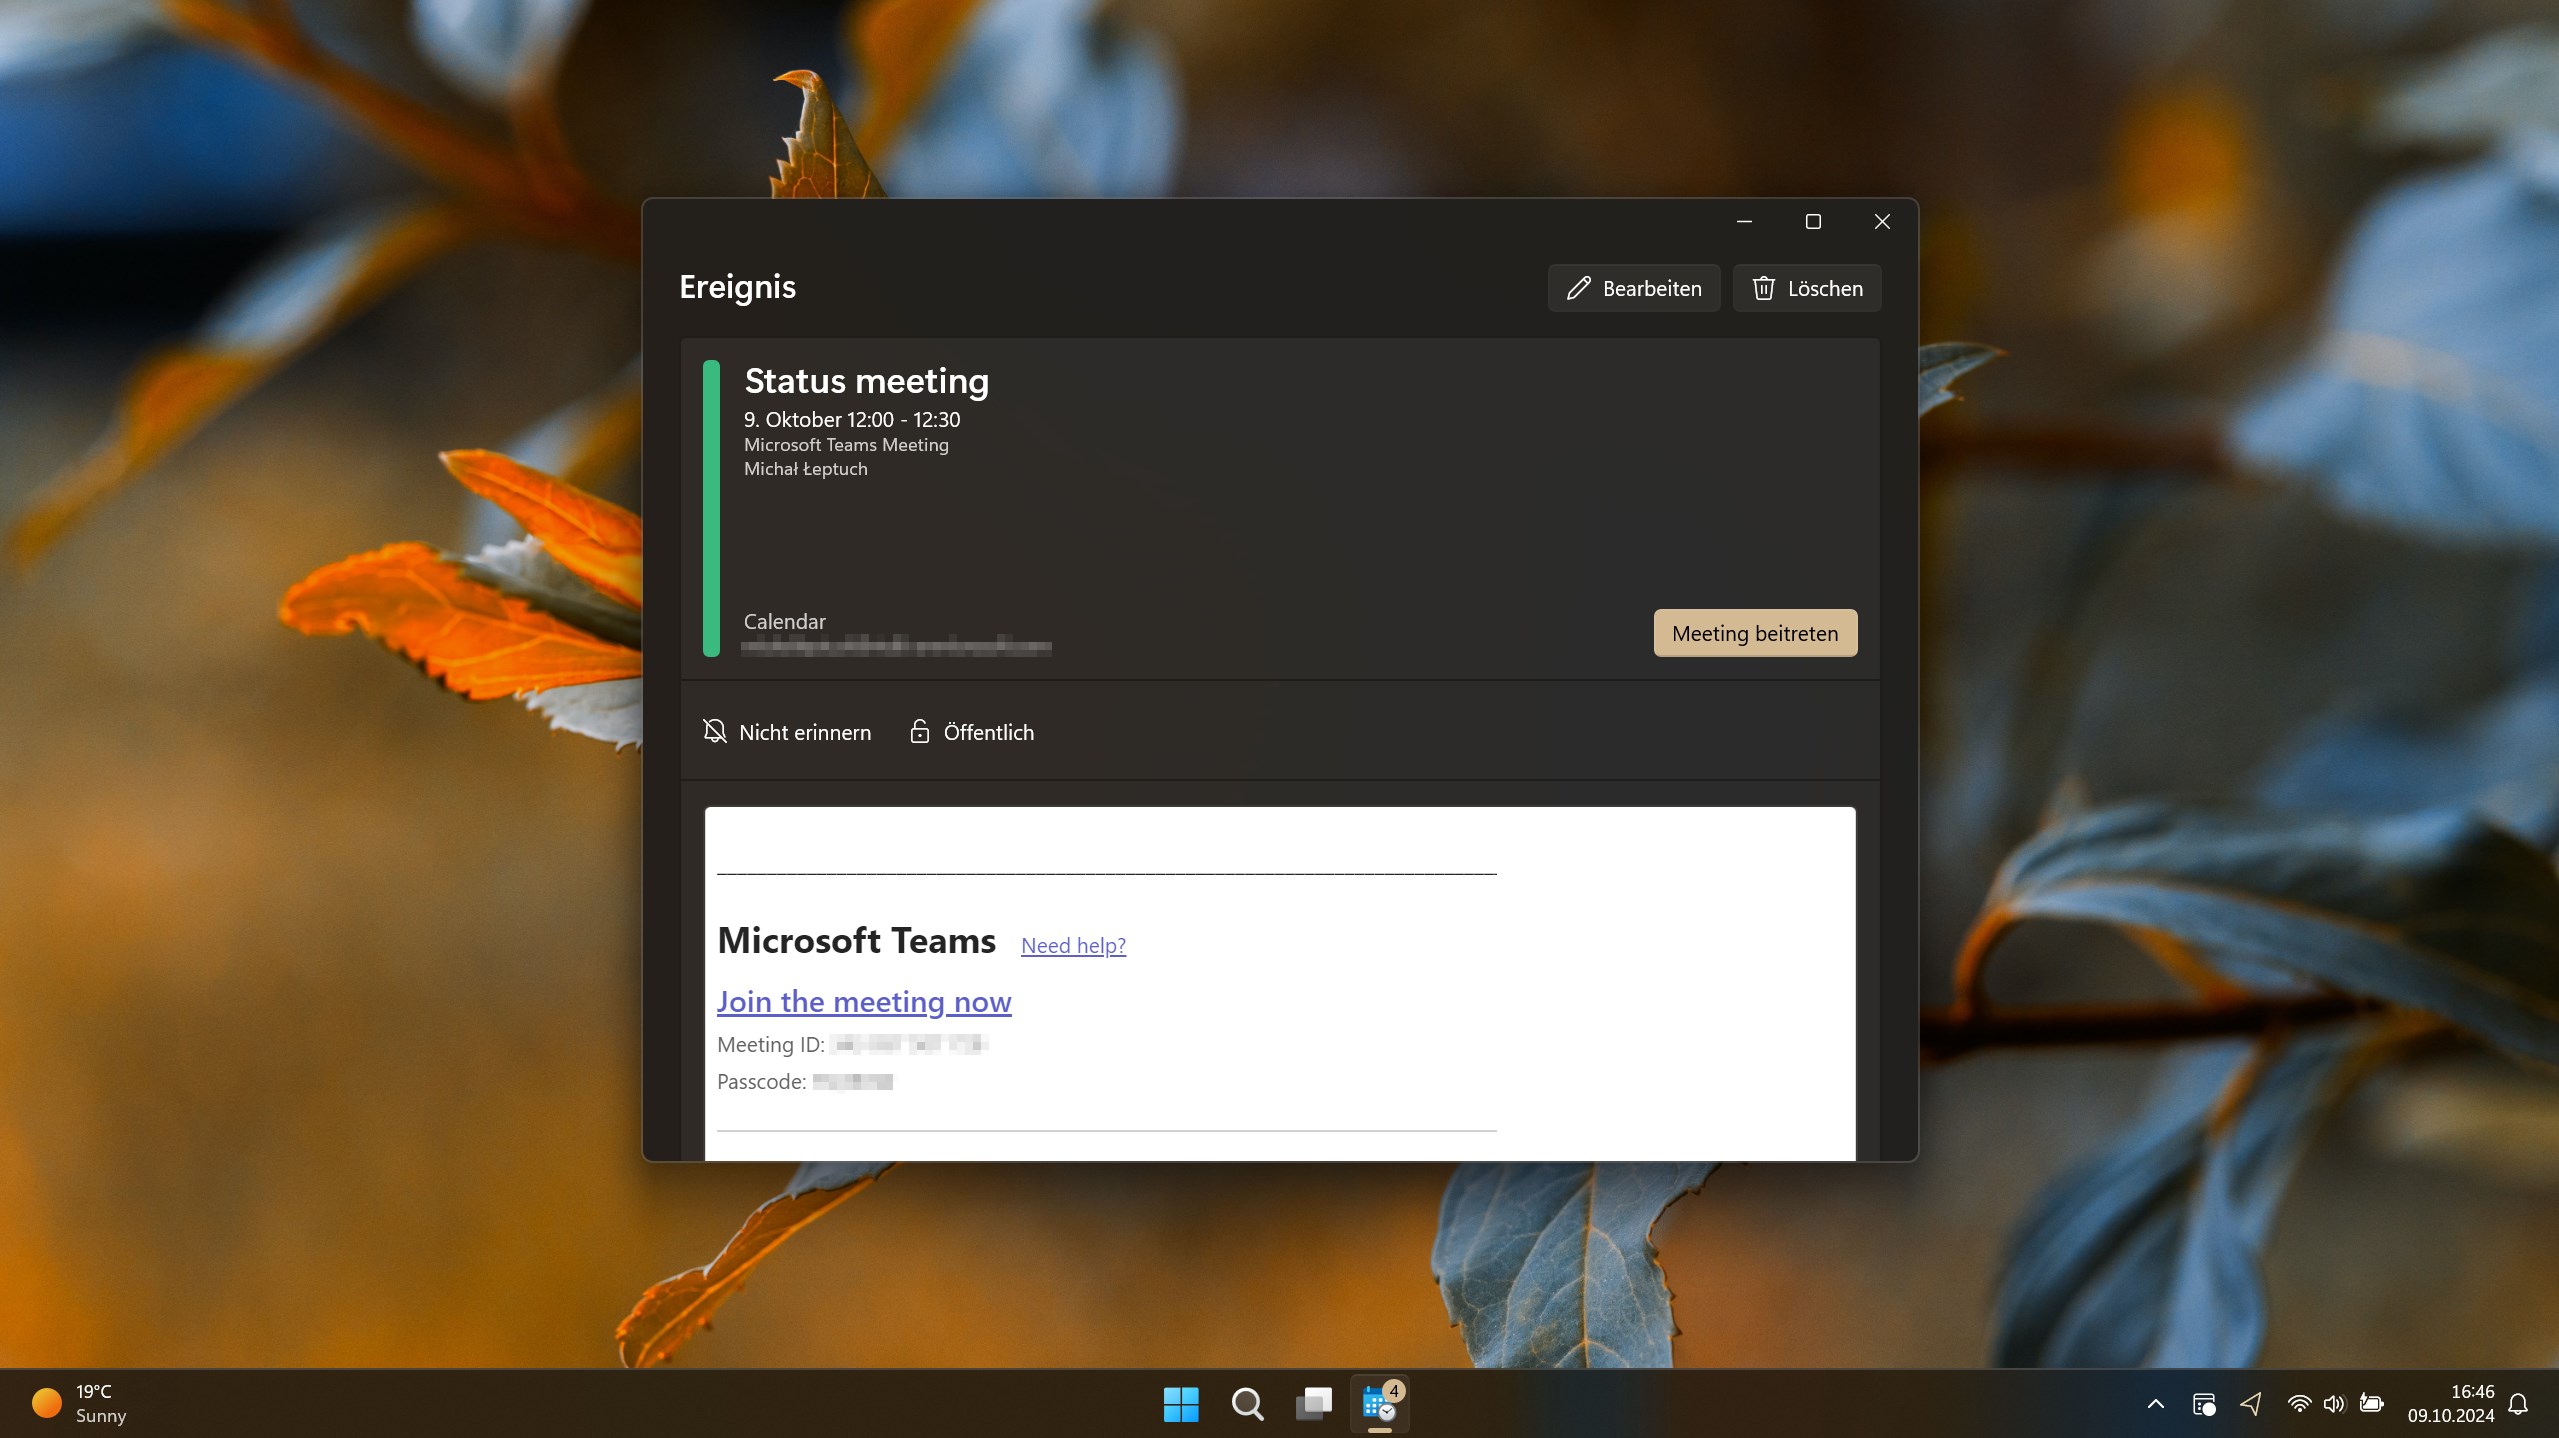Click the green event color bar
The width and height of the screenshot is (2559, 1438).
tap(711, 508)
